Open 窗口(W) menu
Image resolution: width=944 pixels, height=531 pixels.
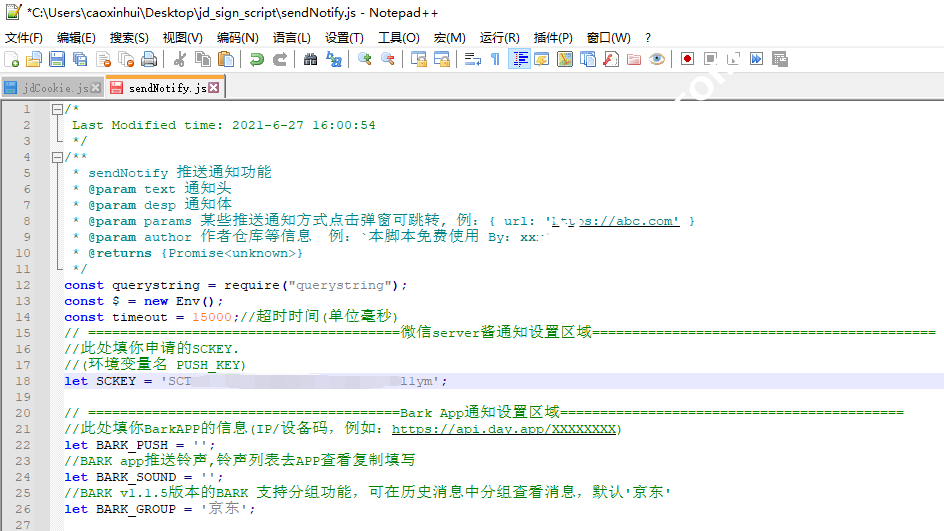click(x=609, y=38)
